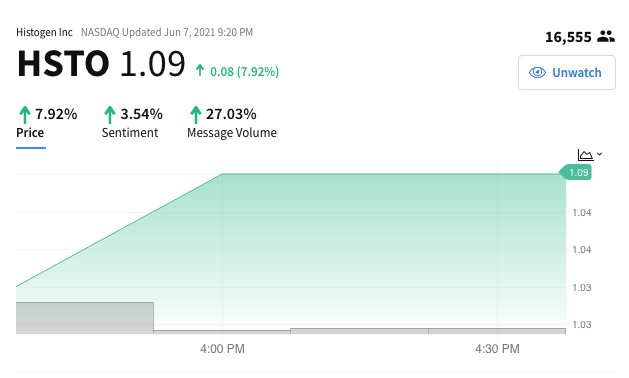The width and height of the screenshot is (629, 378).
Task: Click the watchers people icon
Action: [x=606, y=37]
